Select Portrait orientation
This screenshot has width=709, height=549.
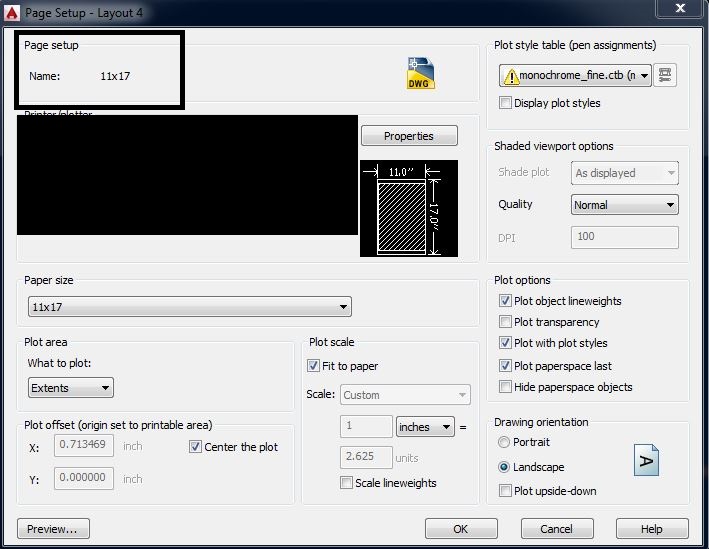[x=504, y=442]
